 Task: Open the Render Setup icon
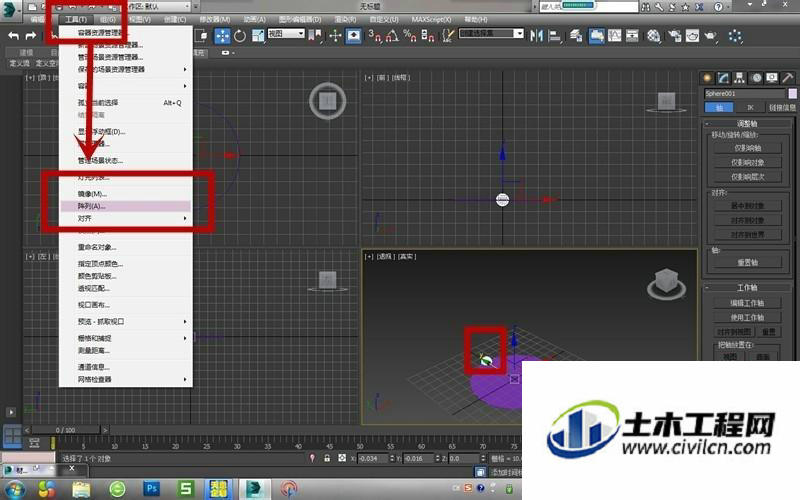tap(674, 36)
